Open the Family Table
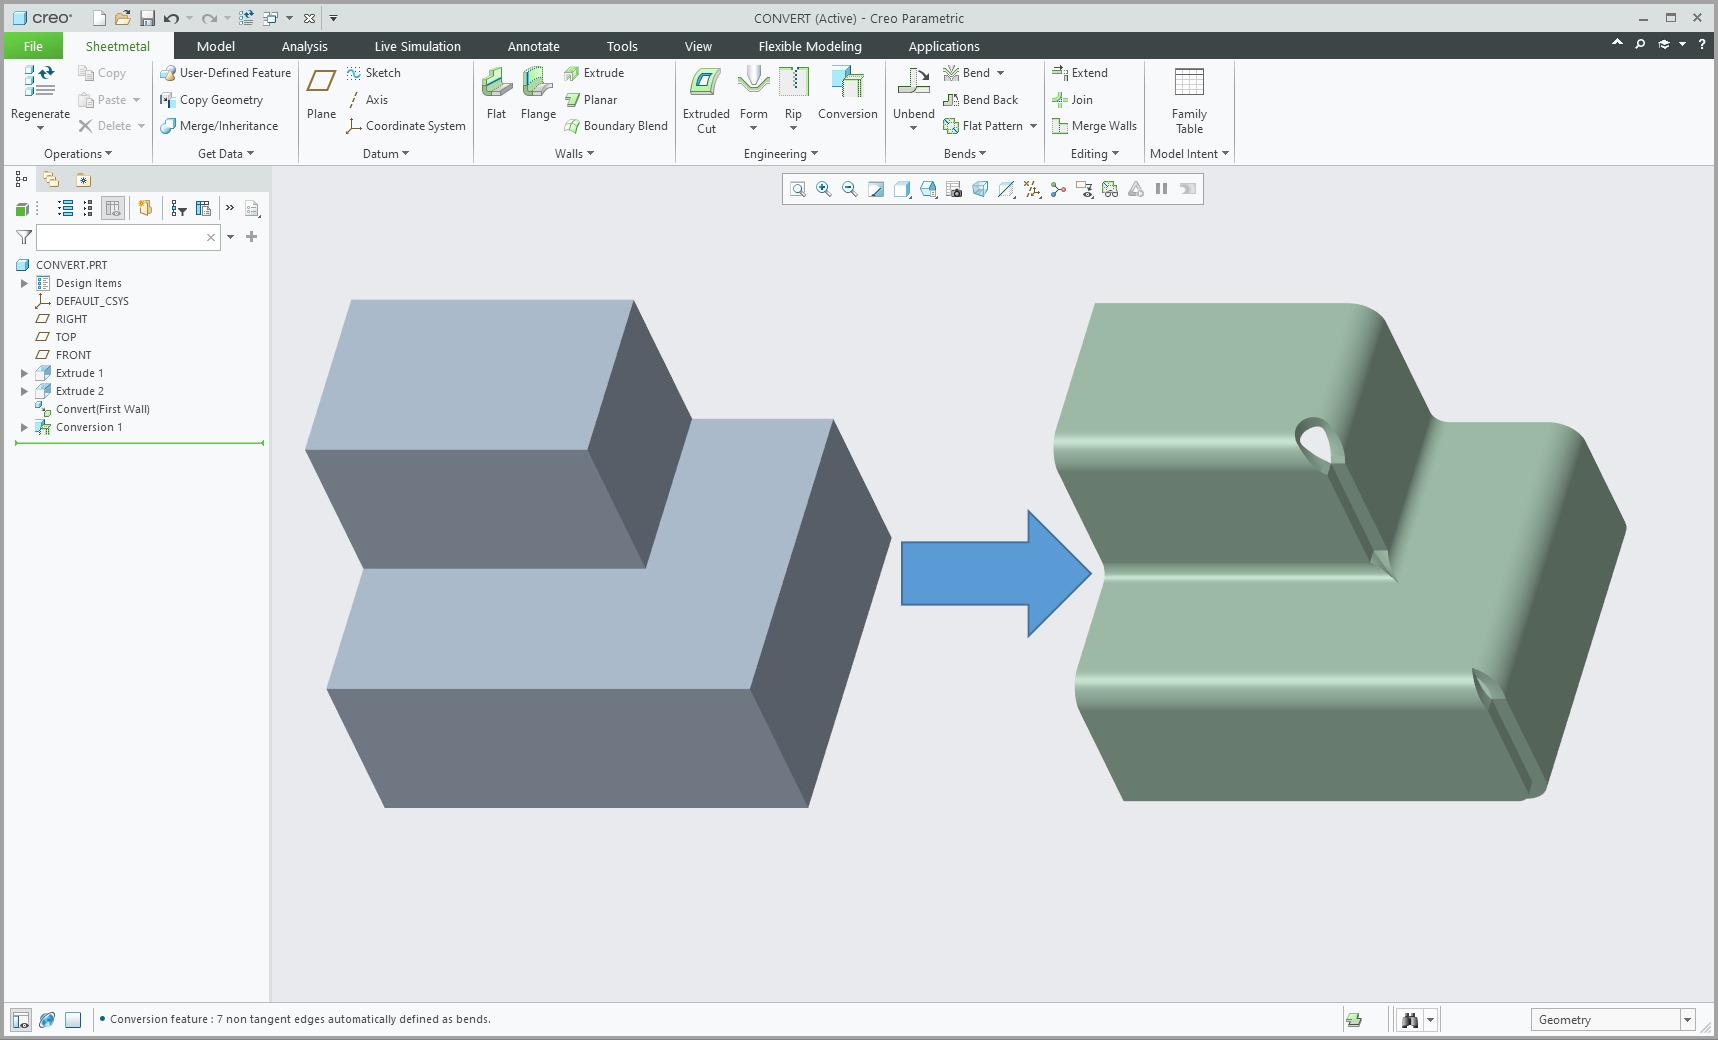 (x=1189, y=99)
